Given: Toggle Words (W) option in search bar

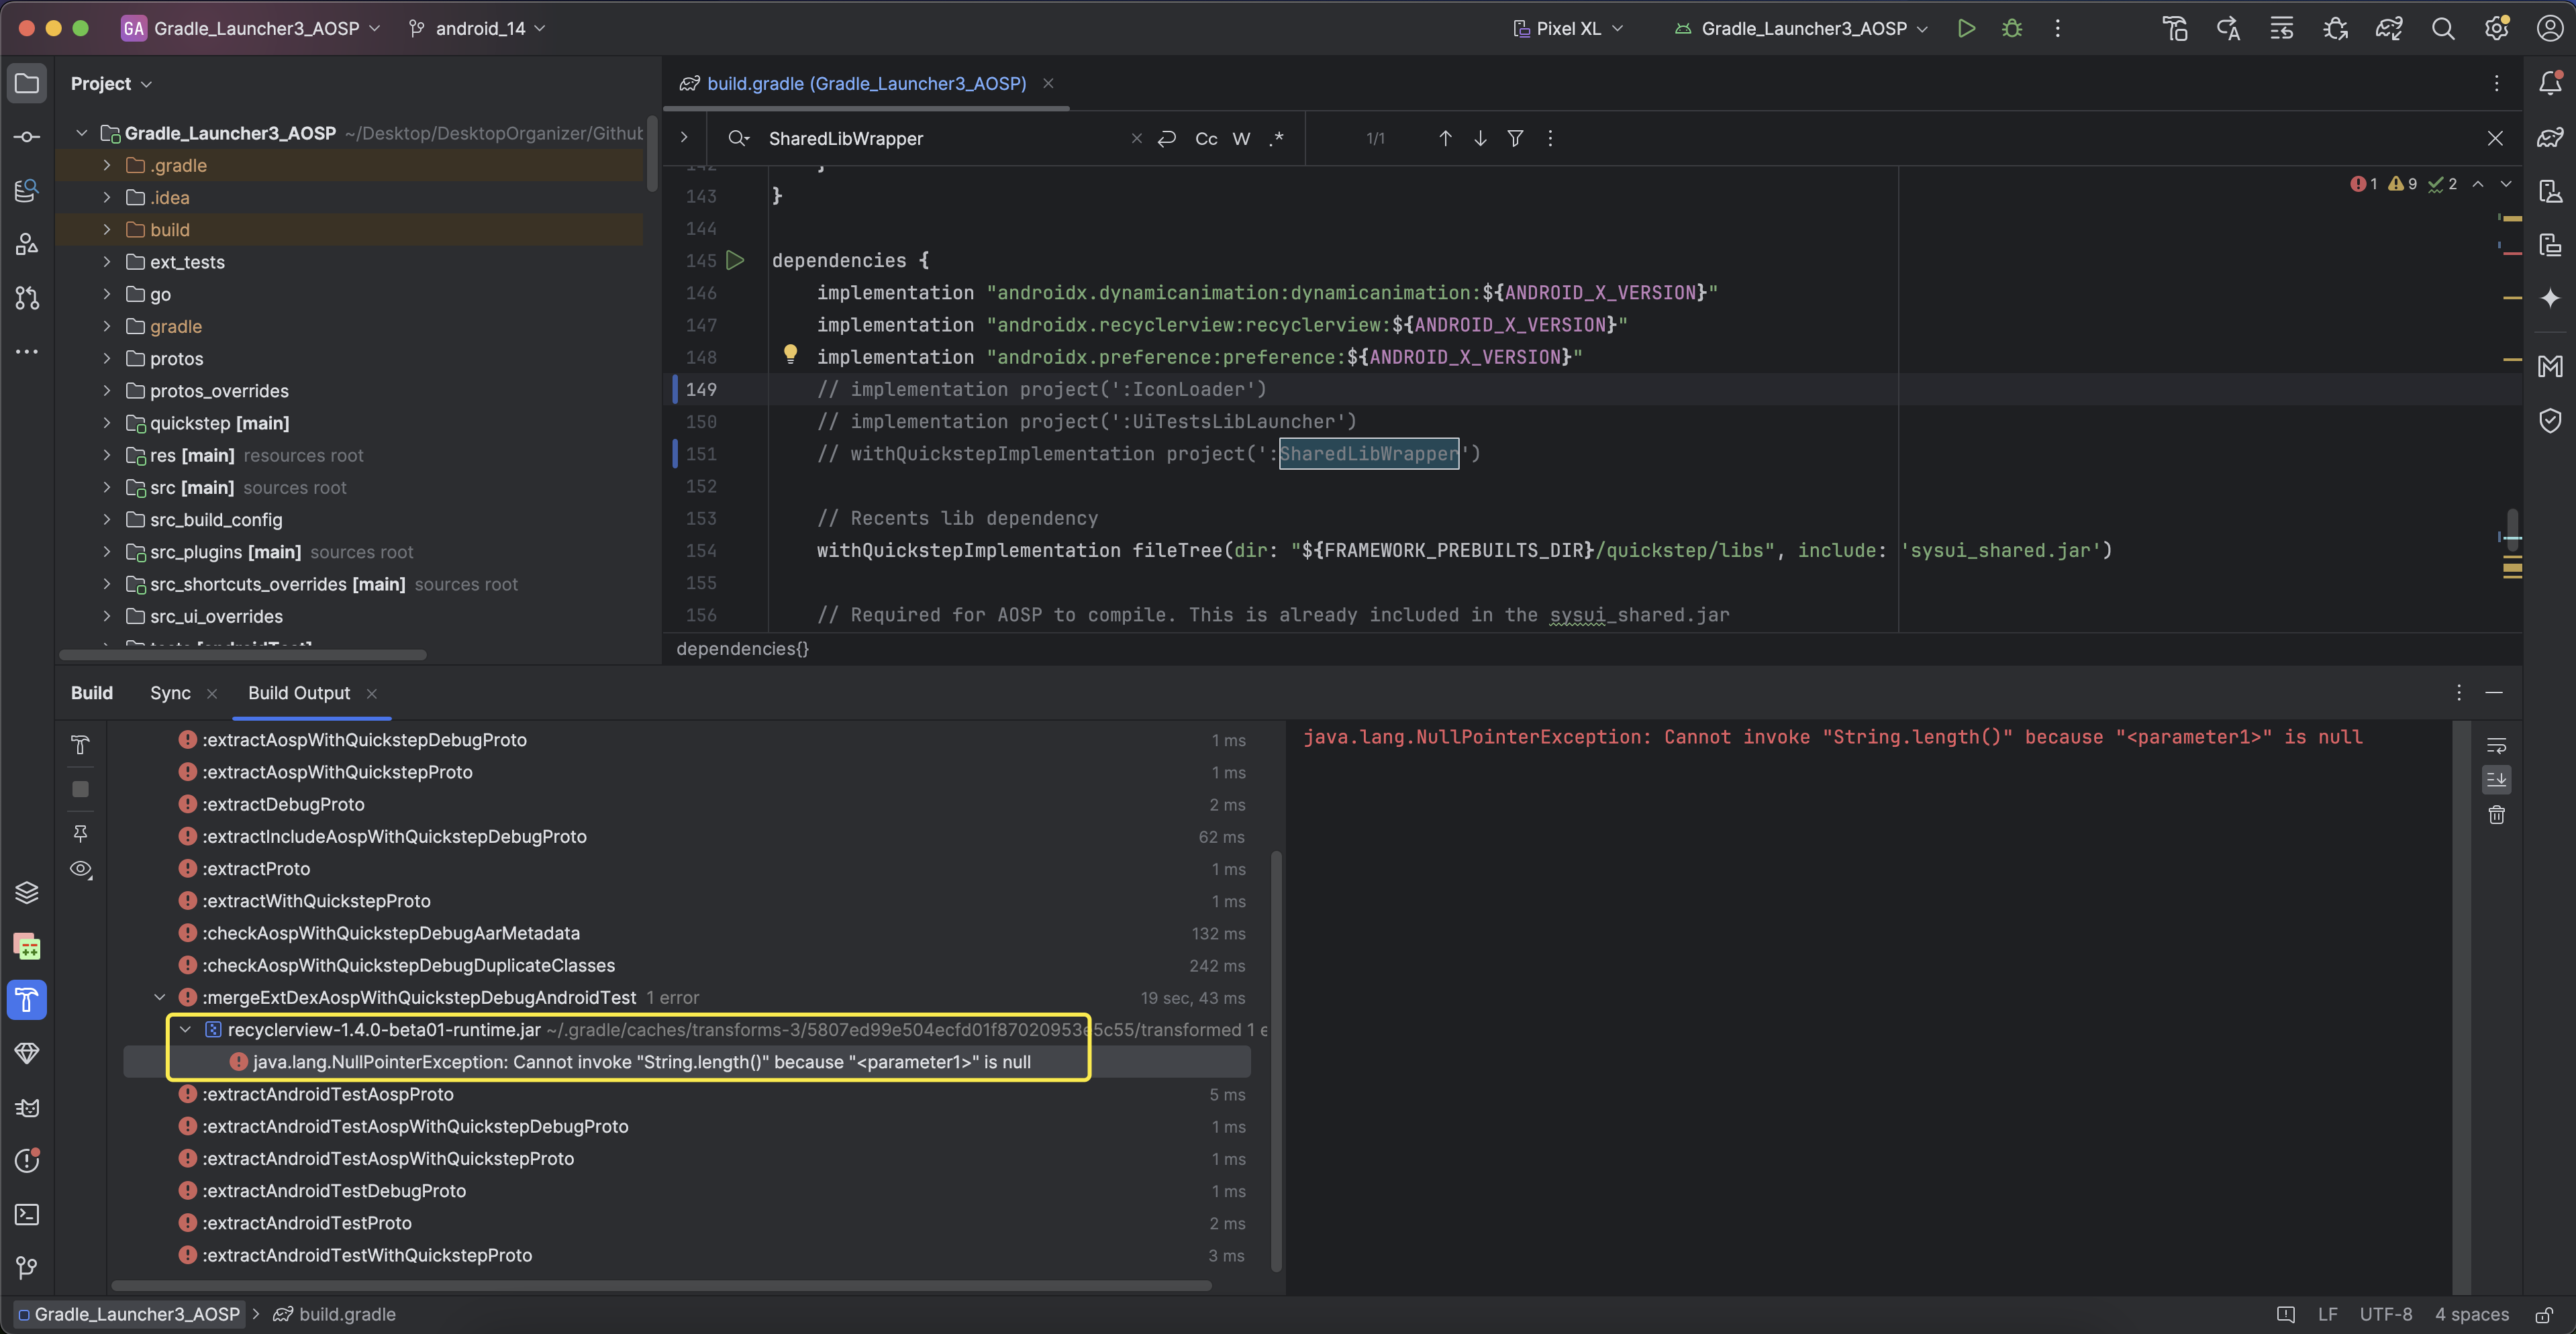Looking at the screenshot, I should pos(1241,138).
